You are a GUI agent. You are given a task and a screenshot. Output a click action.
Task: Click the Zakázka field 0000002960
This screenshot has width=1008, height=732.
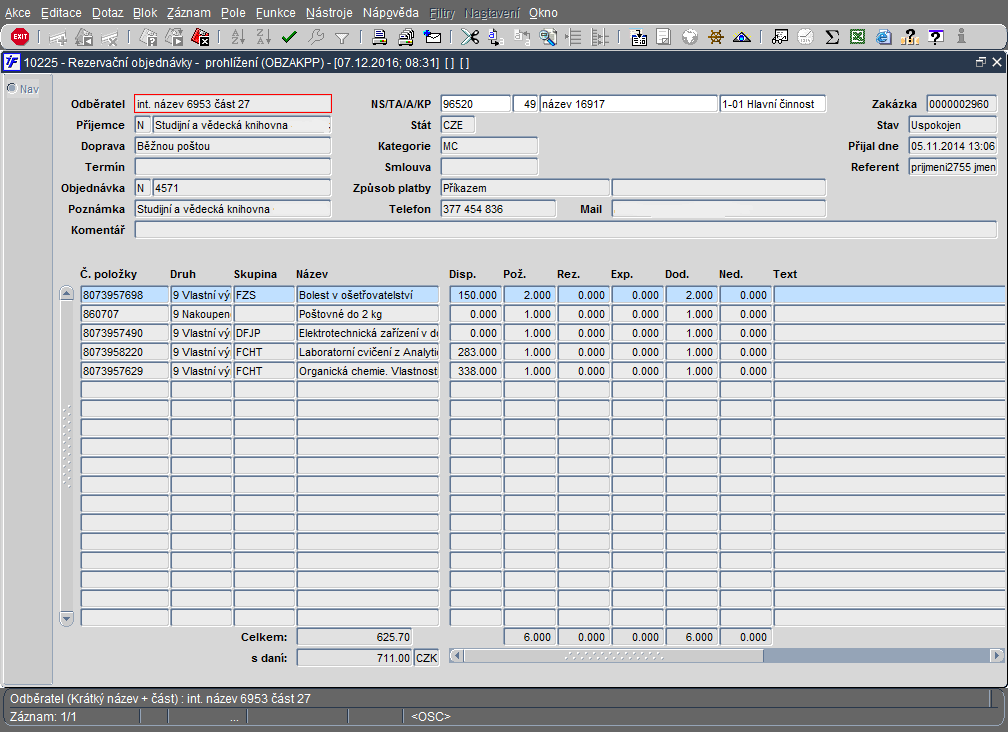click(962, 104)
